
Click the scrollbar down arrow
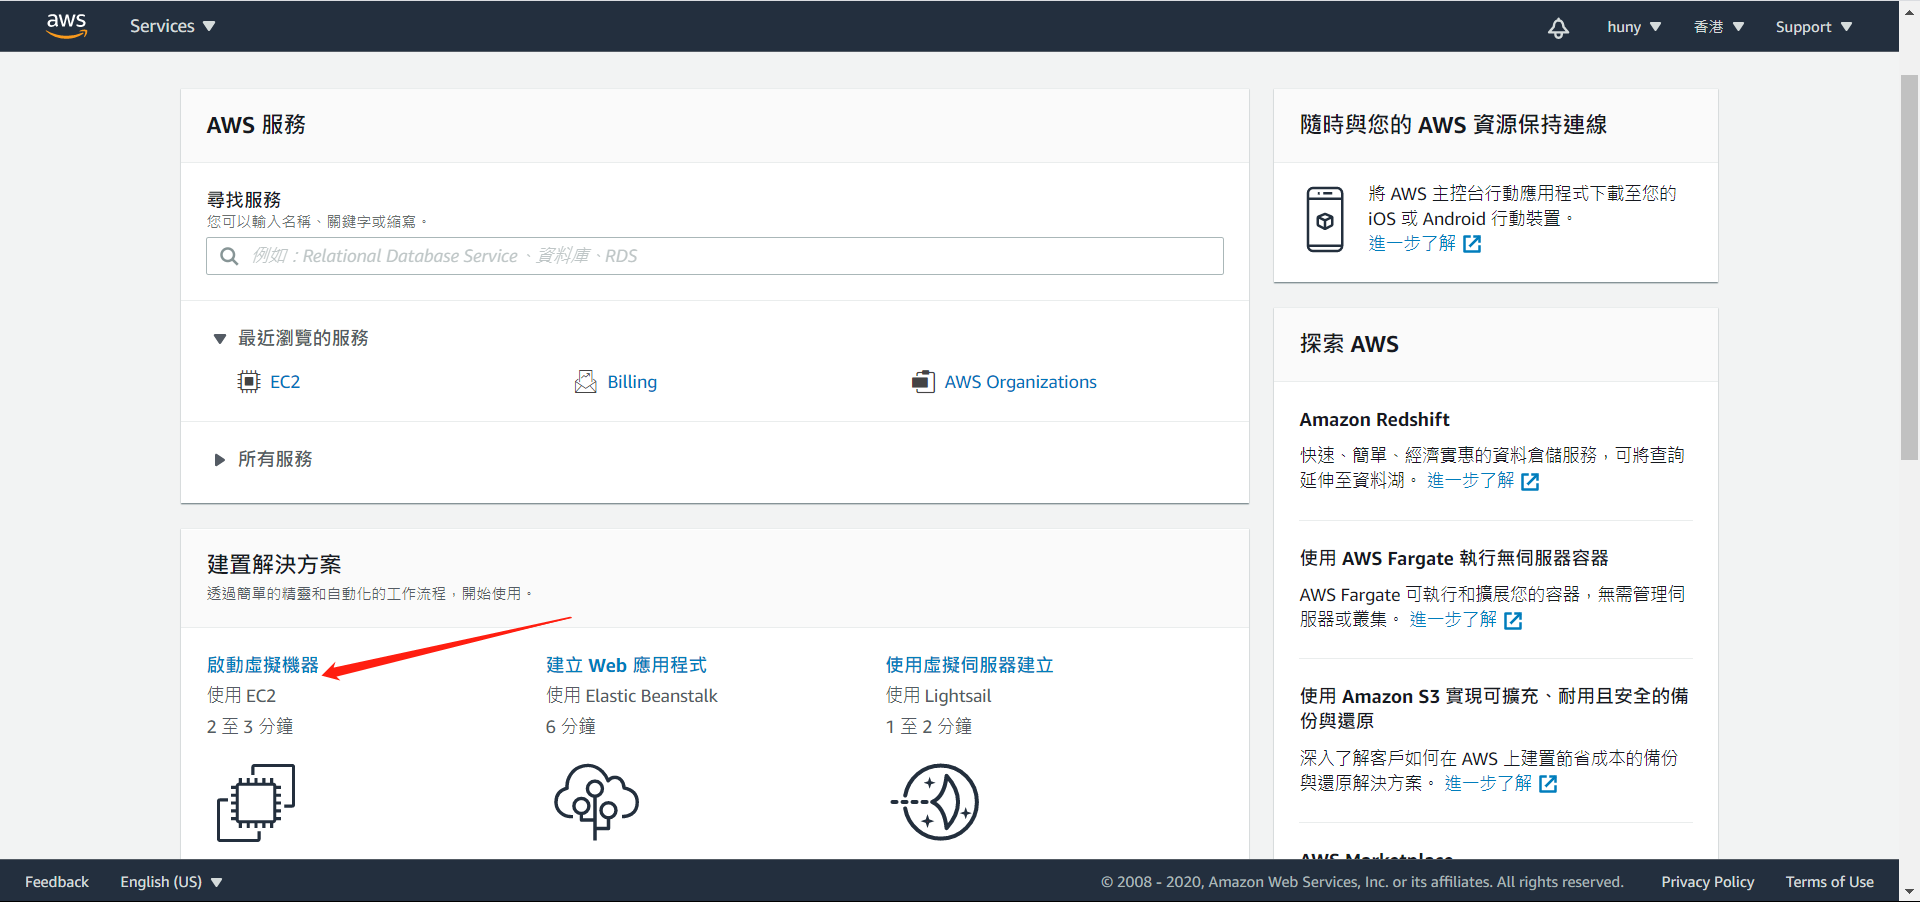click(1909, 891)
